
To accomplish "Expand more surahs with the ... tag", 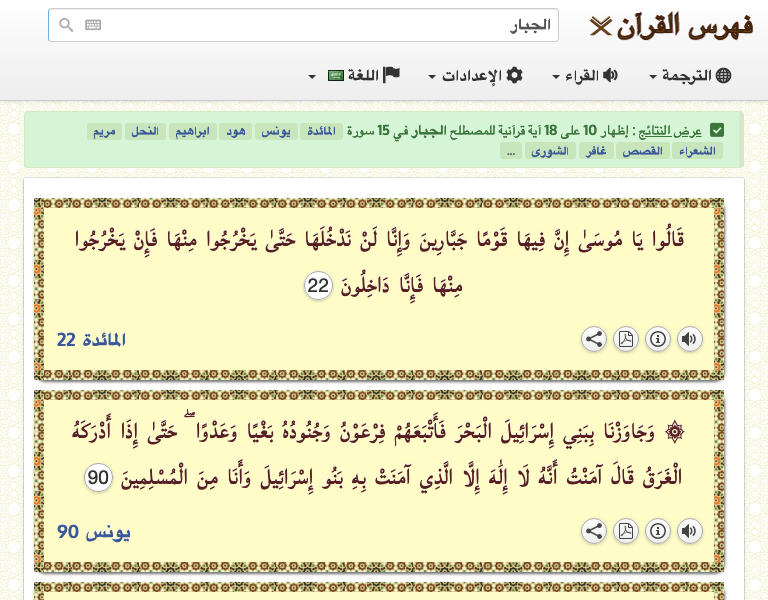I will [x=511, y=151].
